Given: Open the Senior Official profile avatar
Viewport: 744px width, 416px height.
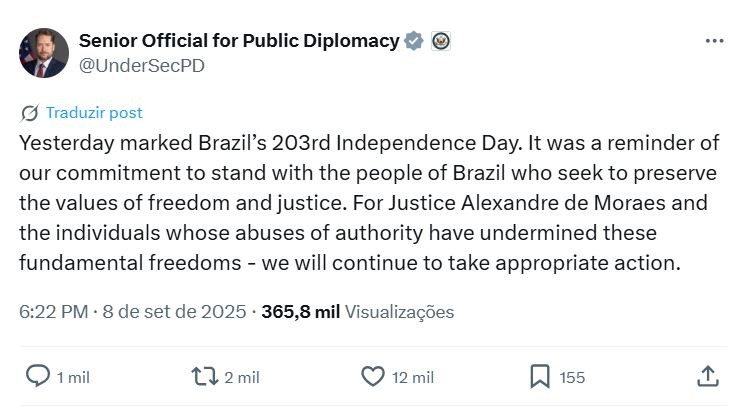Looking at the screenshot, I should tap(44, 53).
